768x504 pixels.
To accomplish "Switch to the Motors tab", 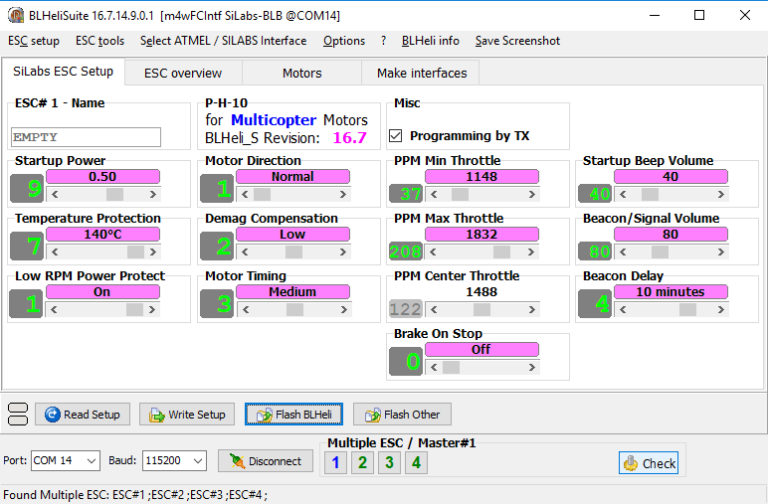I will coord(302,73).
